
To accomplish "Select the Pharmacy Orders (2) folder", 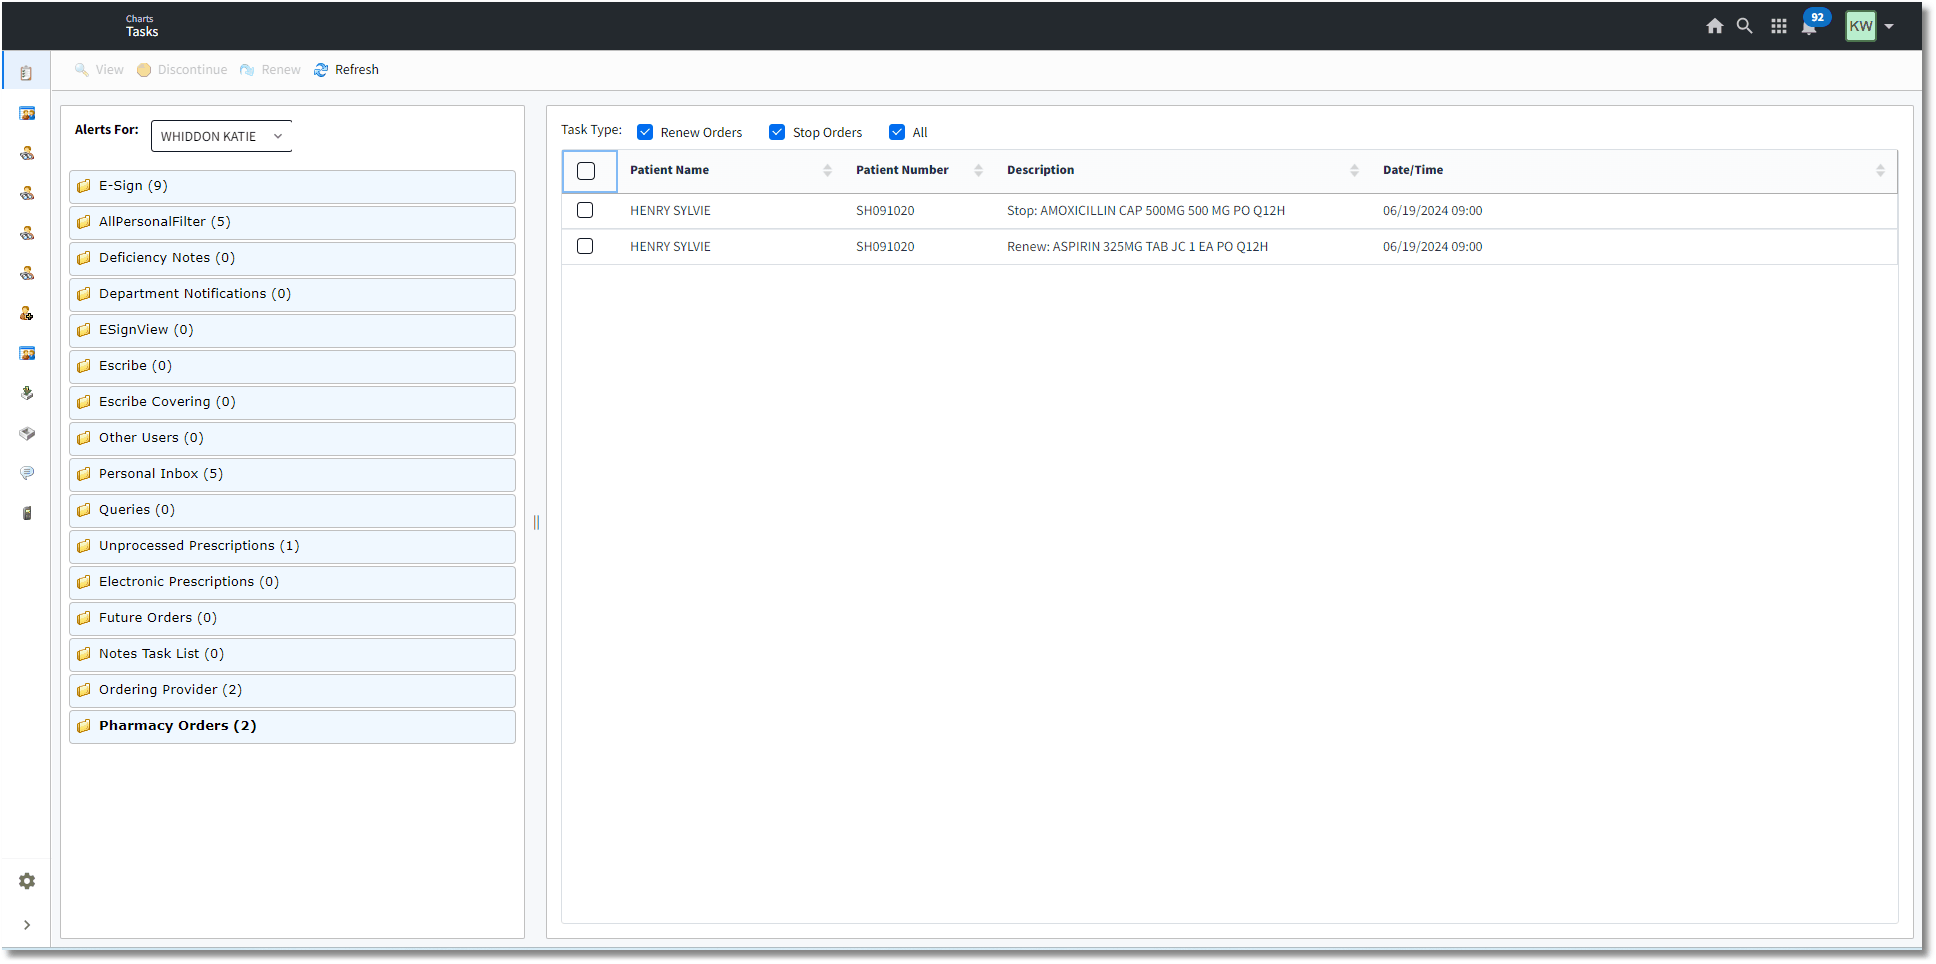I will click(x=292, y=726).
